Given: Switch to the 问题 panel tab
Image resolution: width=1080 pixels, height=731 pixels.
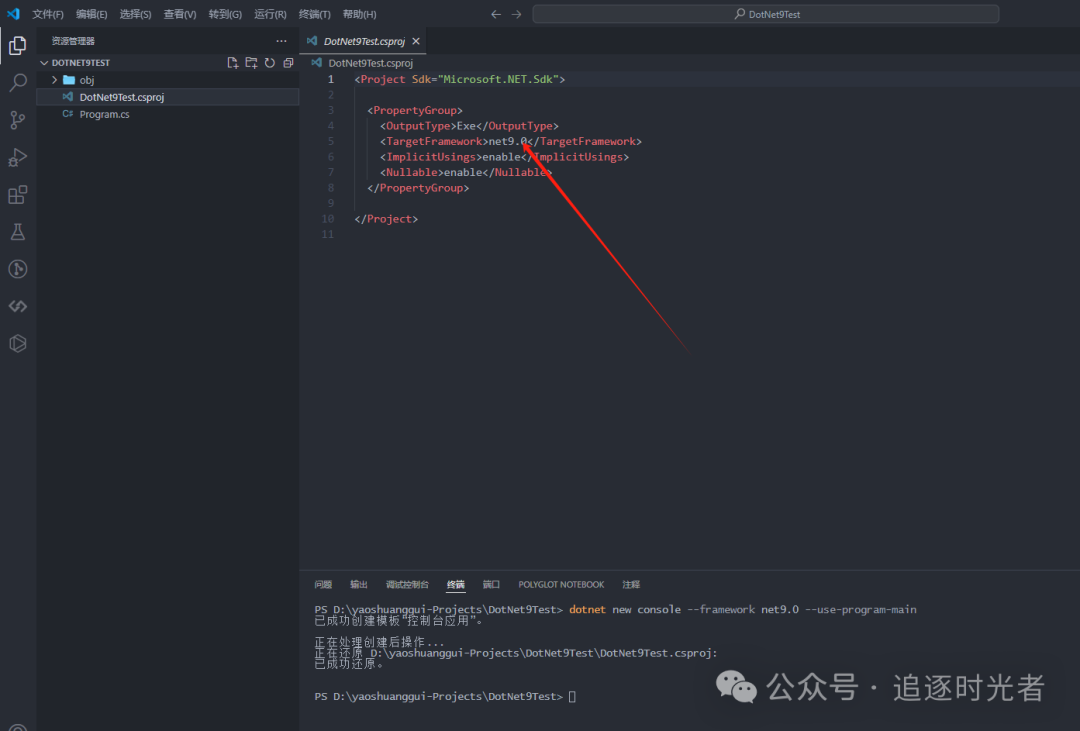Looking at the screenshot, I should pyautogui.click(x=323, y=584).
